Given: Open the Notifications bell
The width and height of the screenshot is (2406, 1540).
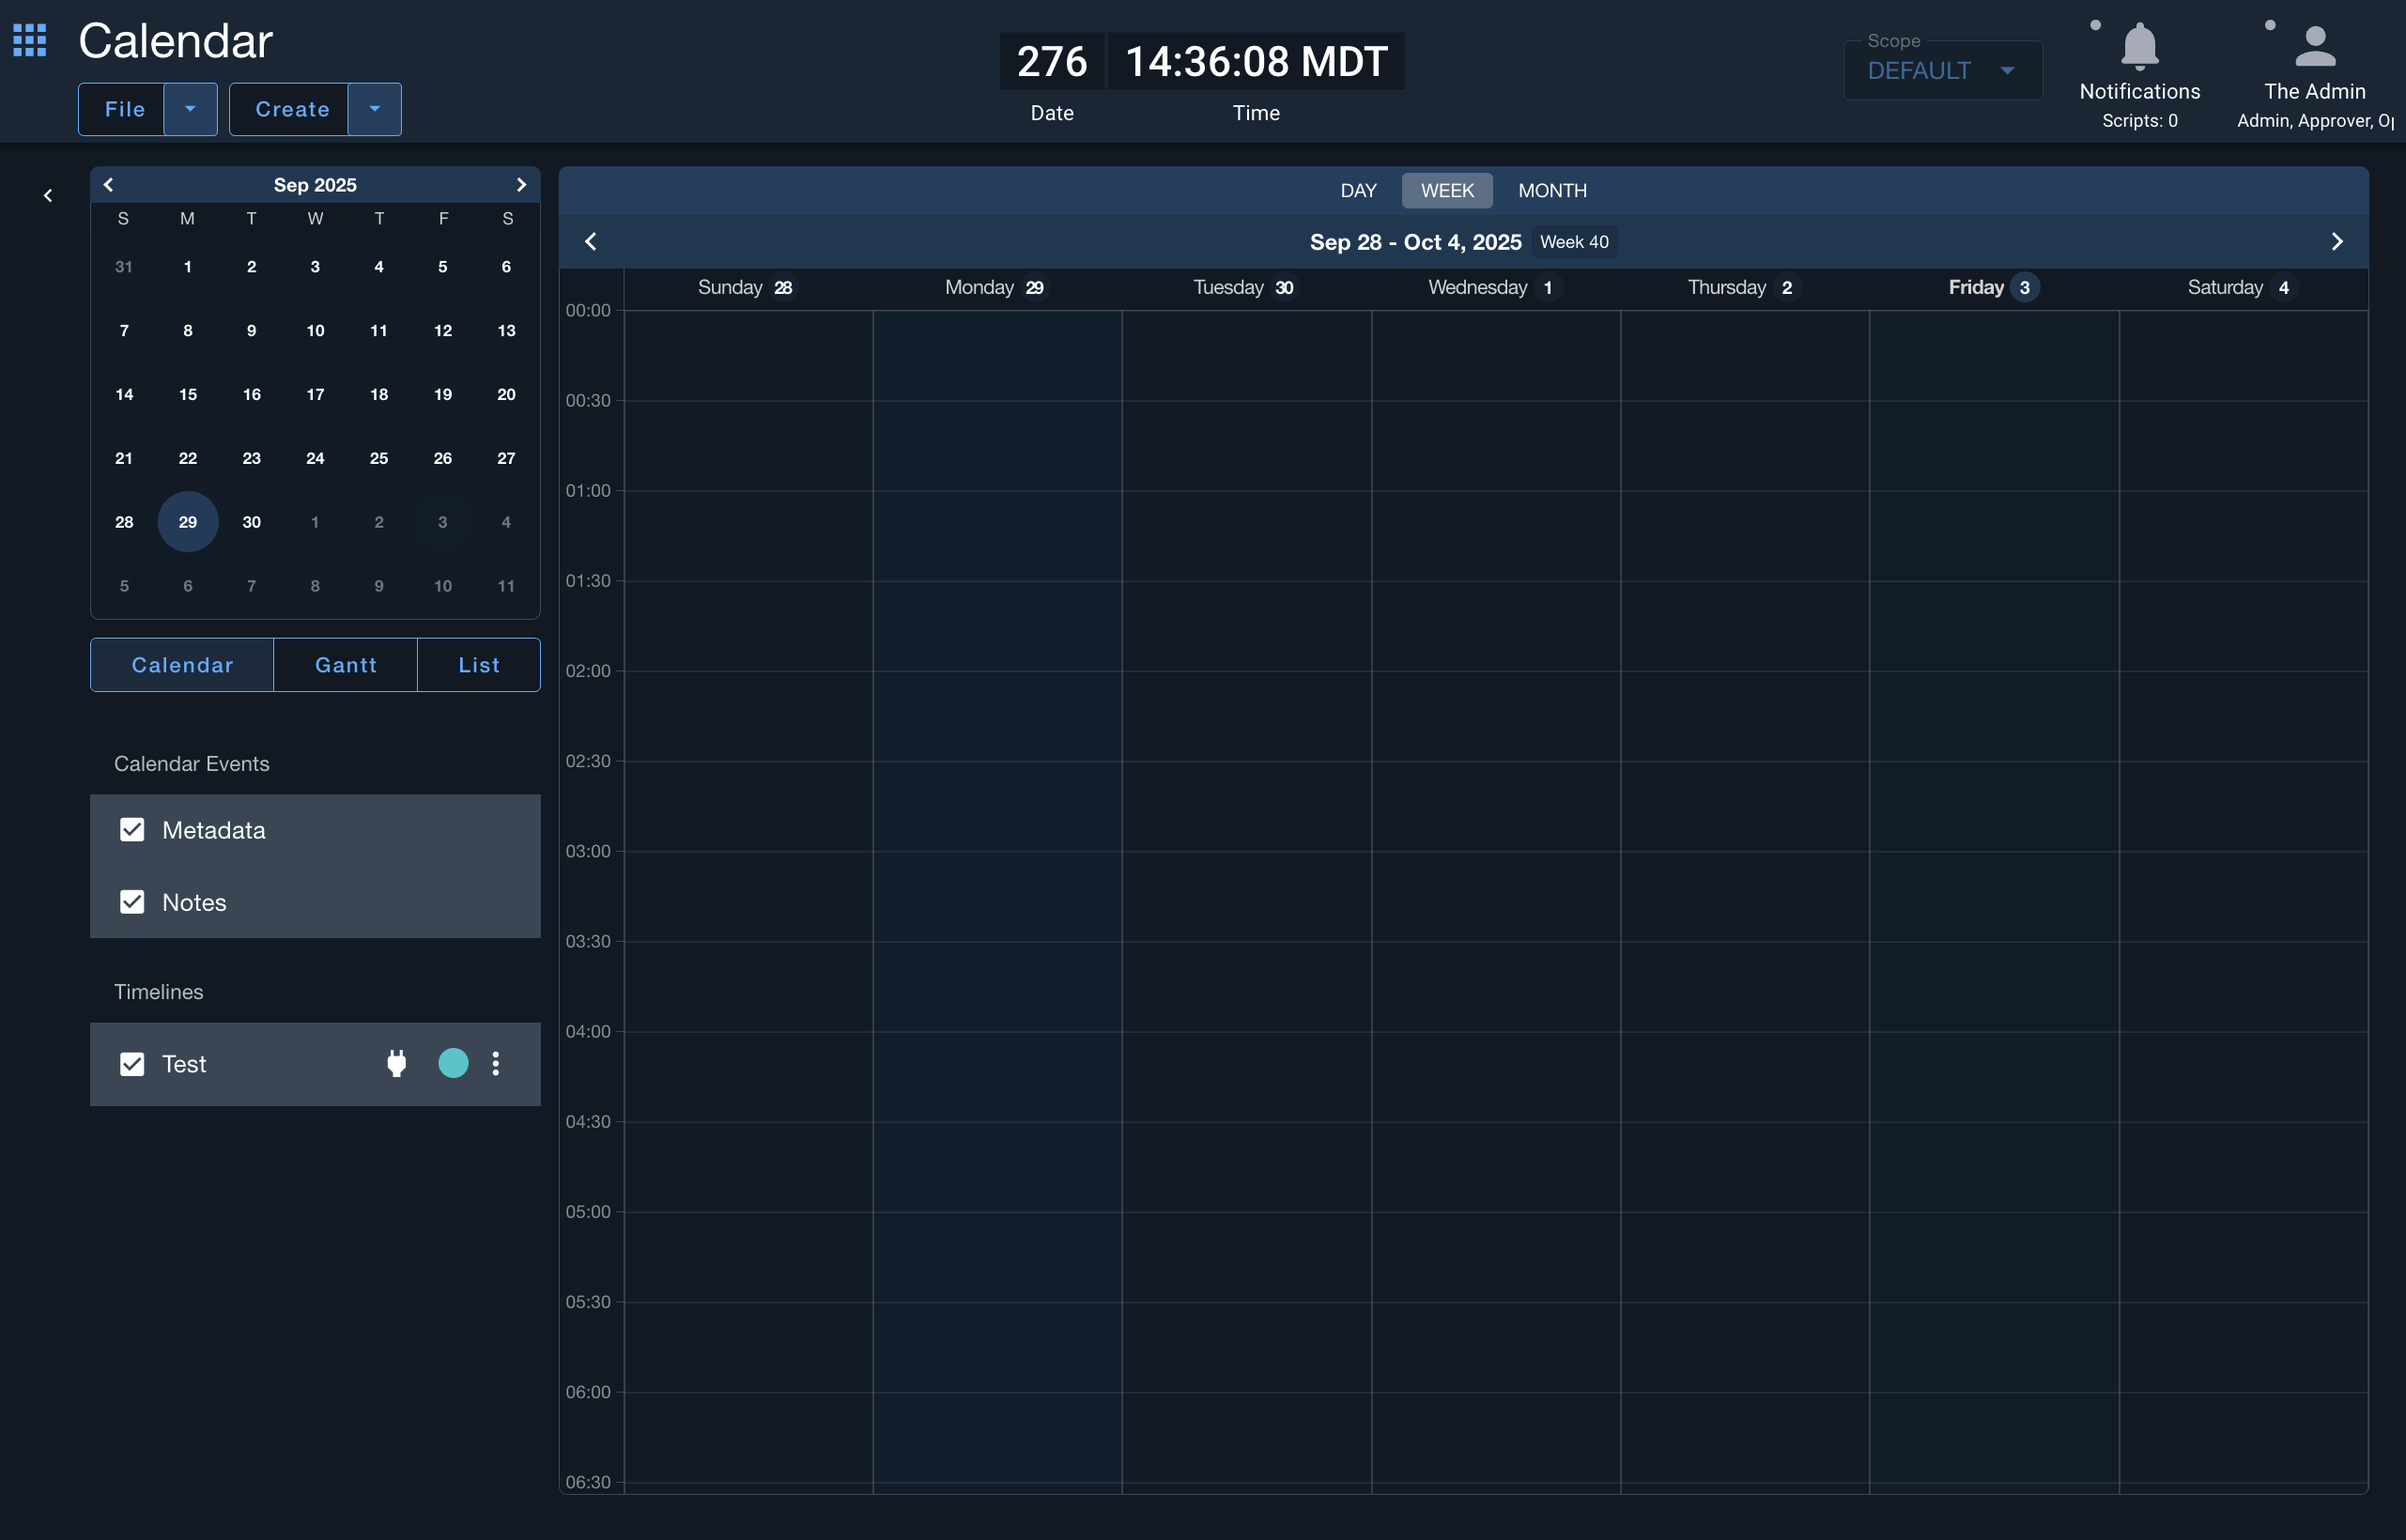Looking at the screenshot, I should click(x=2139, y=47).
